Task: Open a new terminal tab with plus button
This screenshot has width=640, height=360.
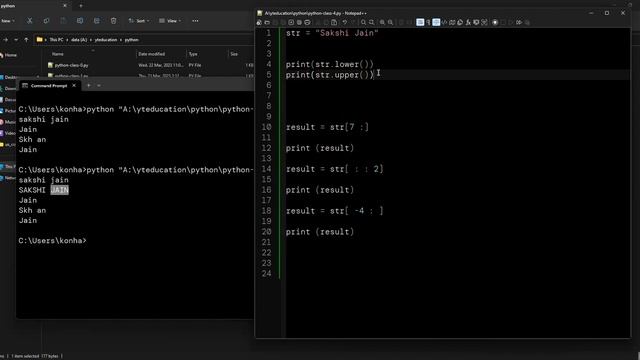Action: click(89, 86)
